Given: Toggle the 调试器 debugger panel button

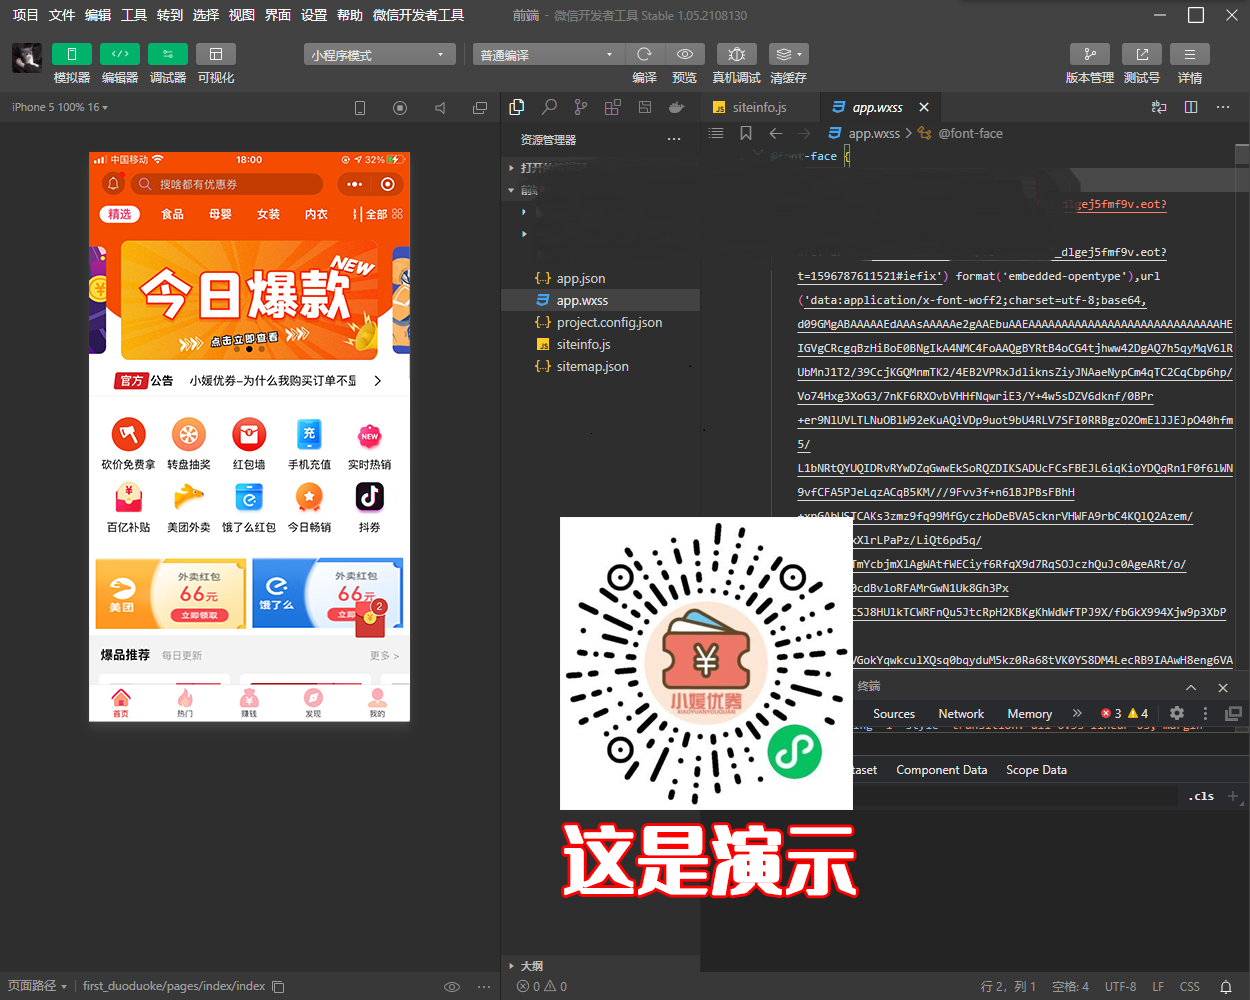Looking at the screenshot, I should (168, 54).
